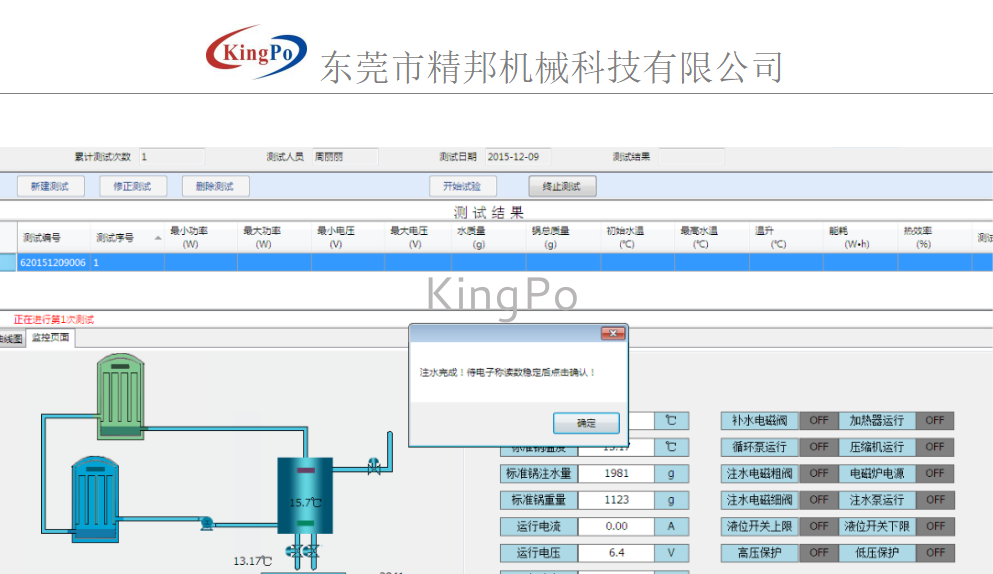Click the left valve icon below the water tank
This screenshot has height=574, width=993.
point(293,551)
